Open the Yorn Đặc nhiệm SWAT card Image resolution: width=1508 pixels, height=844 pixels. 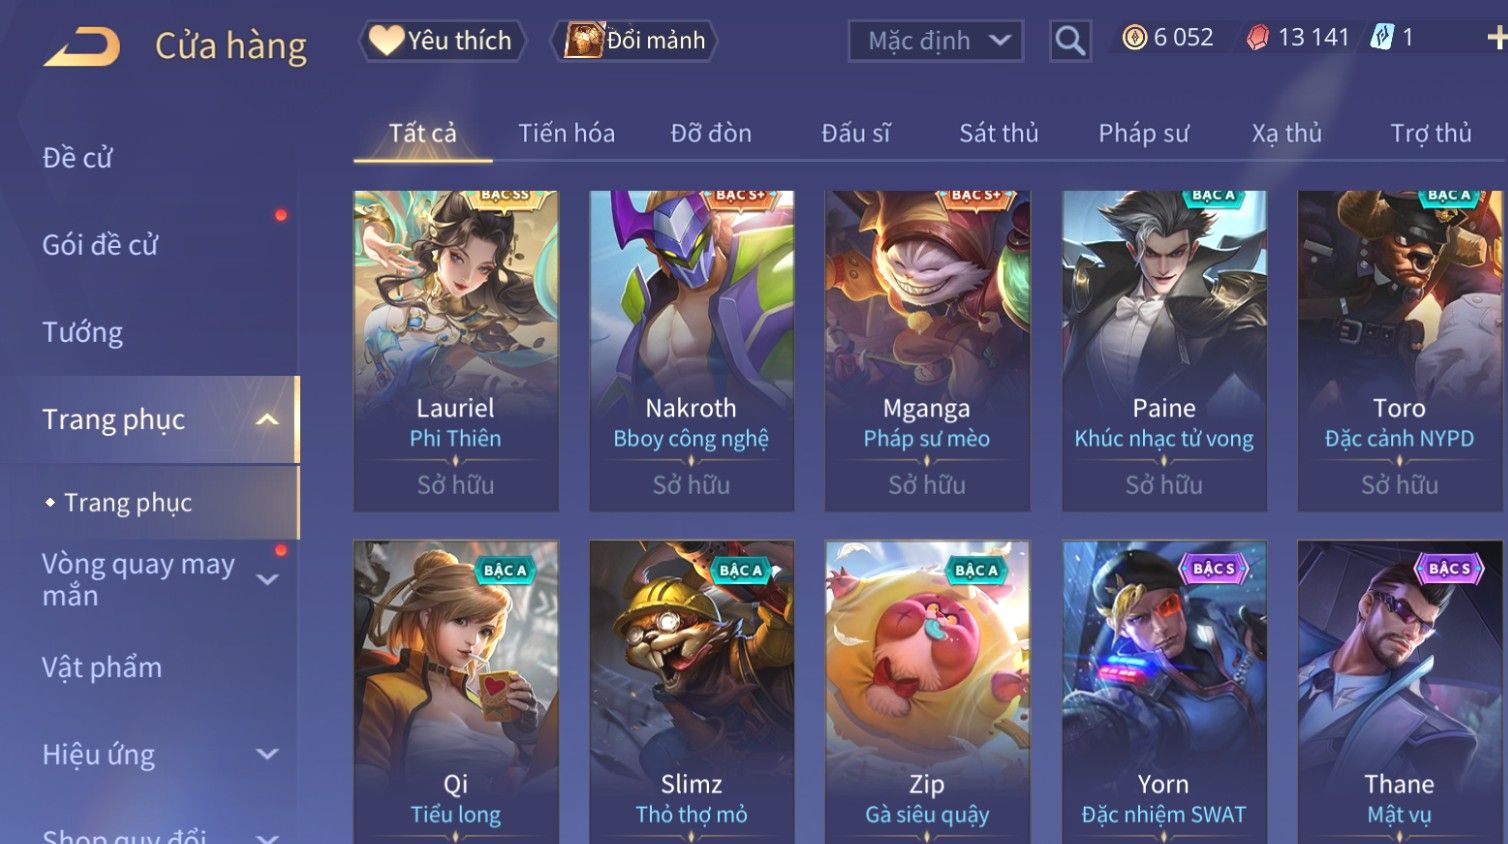pos(1164,692)
